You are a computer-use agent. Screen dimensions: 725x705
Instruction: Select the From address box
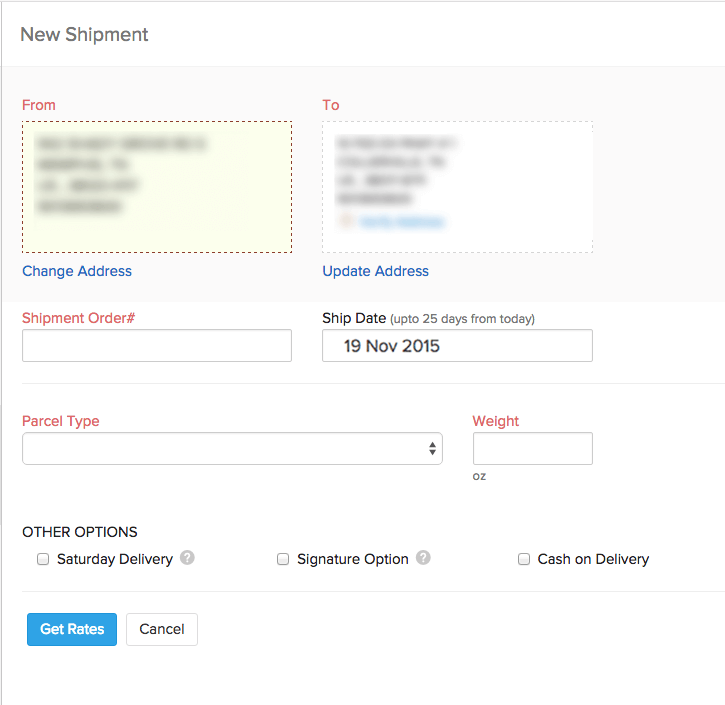pyautogui.click(x=157, y=187)
